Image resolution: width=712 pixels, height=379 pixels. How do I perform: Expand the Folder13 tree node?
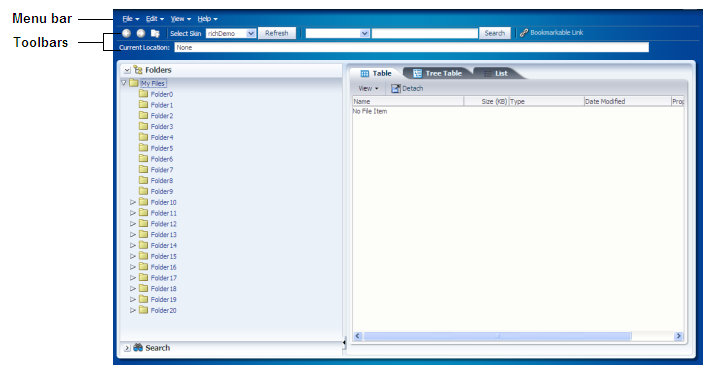coord(133,235)
